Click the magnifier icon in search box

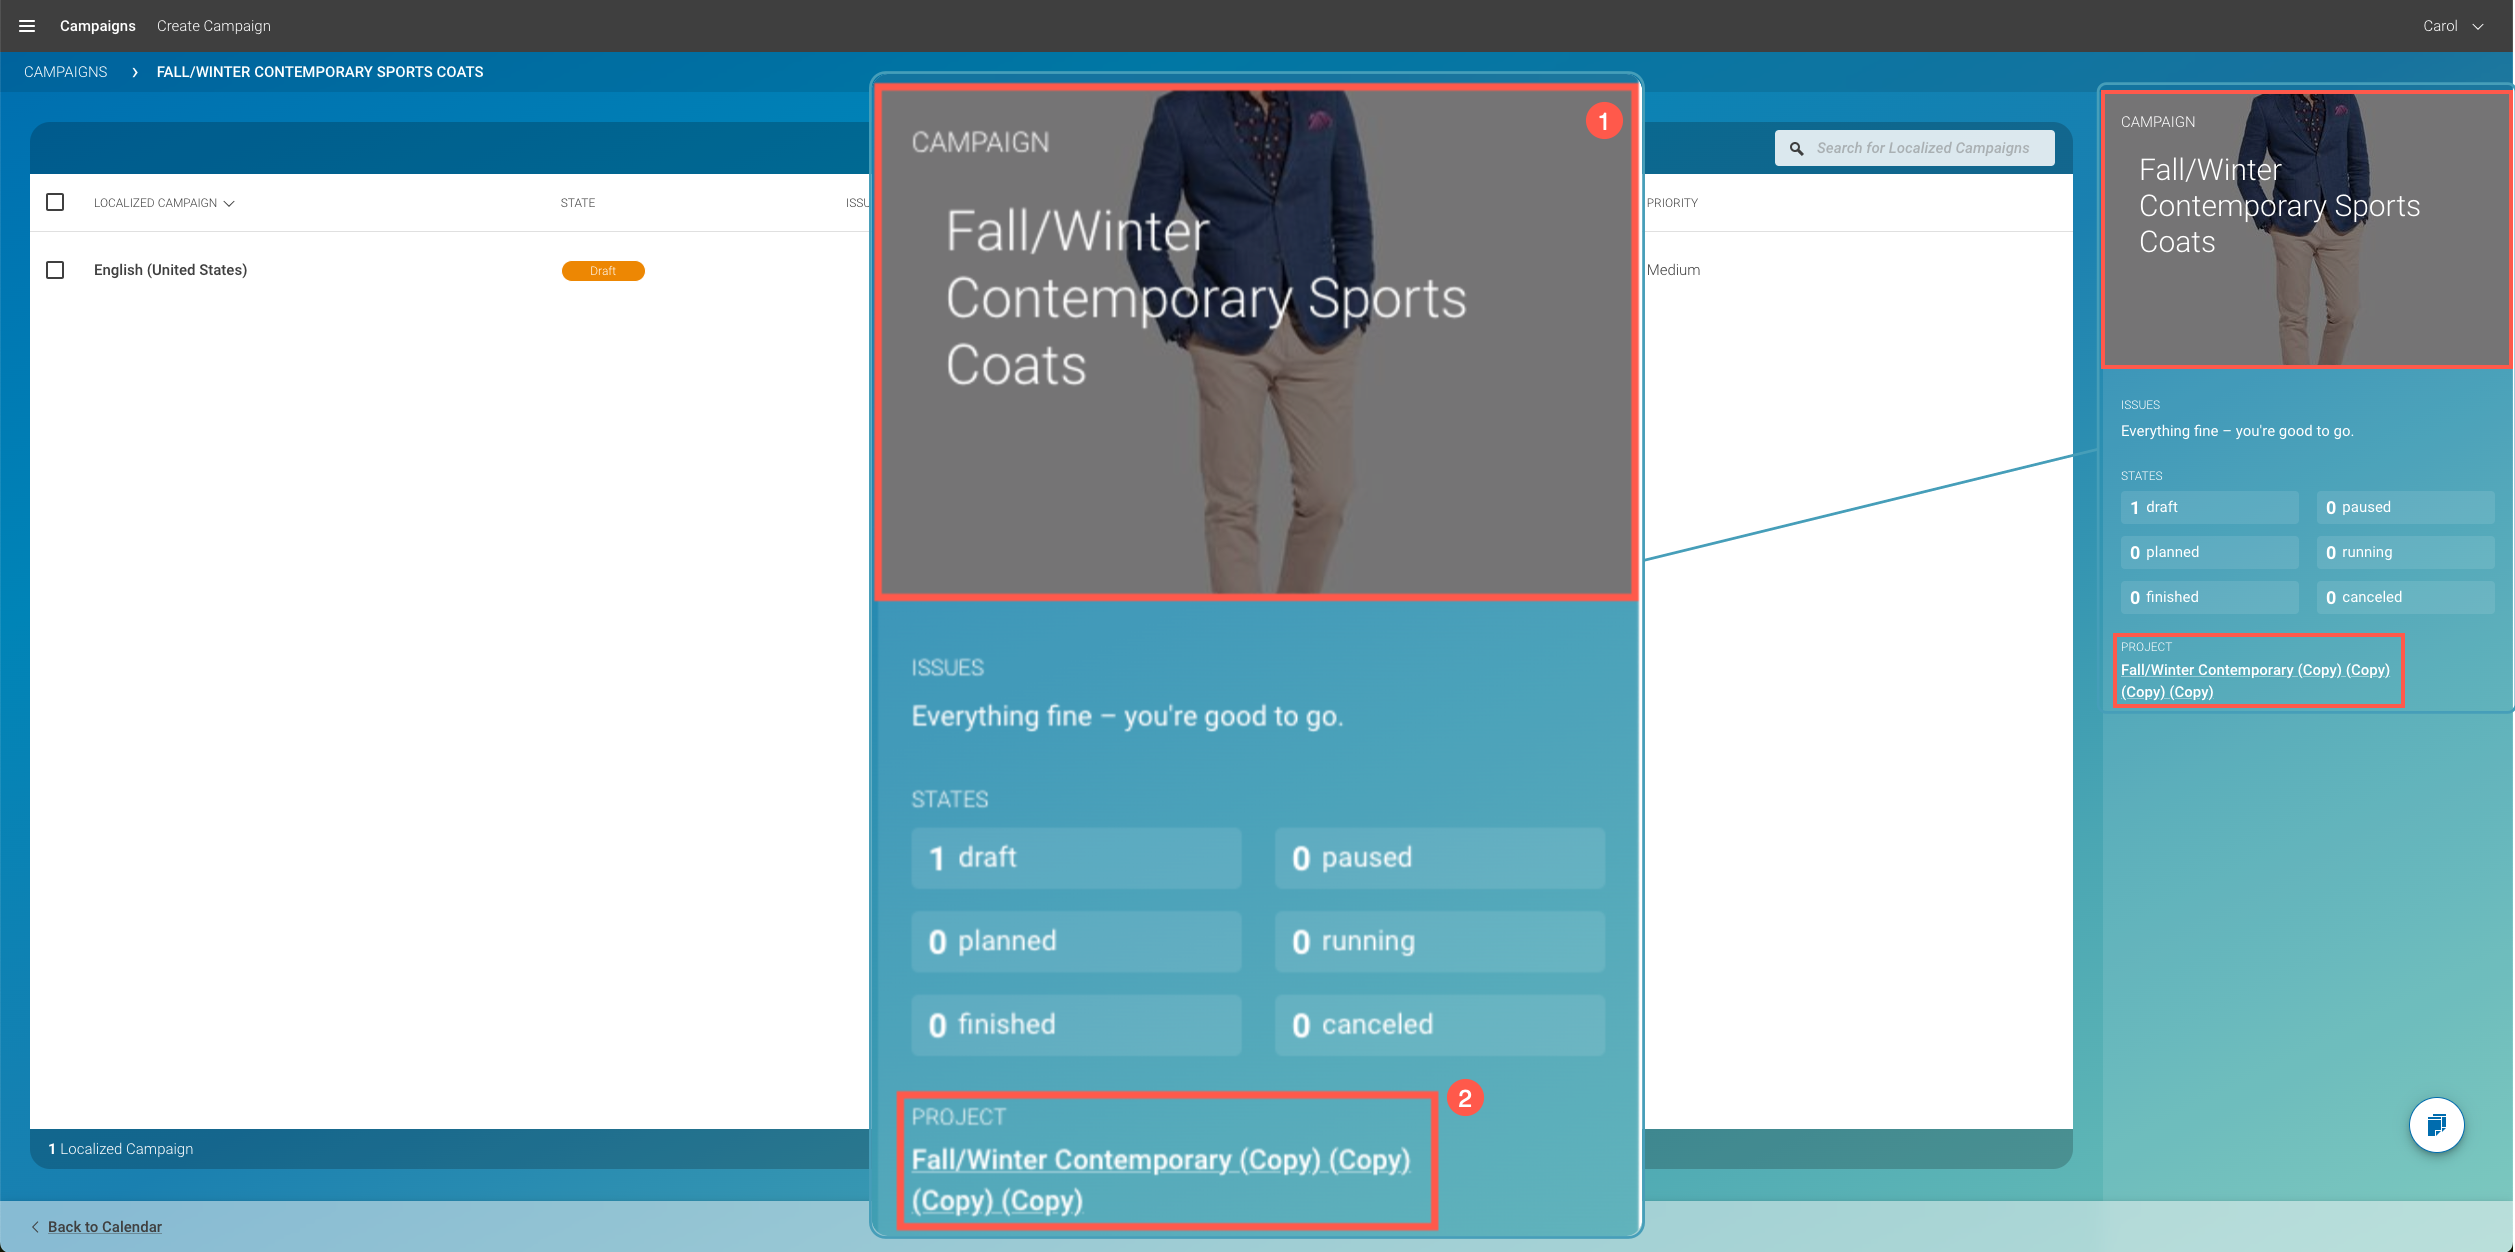1796,148
